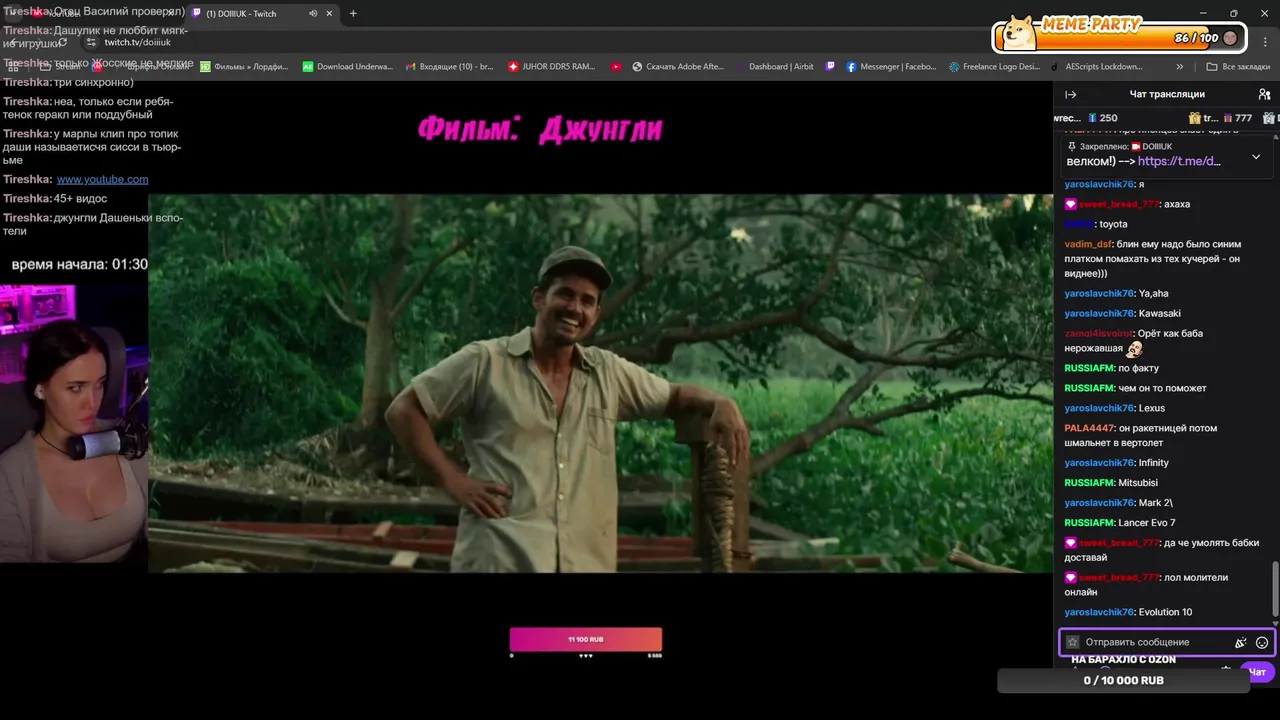Screen dimensions: 1280x720
Task: Expand the bookmarks overflow chevron
Action: (x=1180, y=66)
